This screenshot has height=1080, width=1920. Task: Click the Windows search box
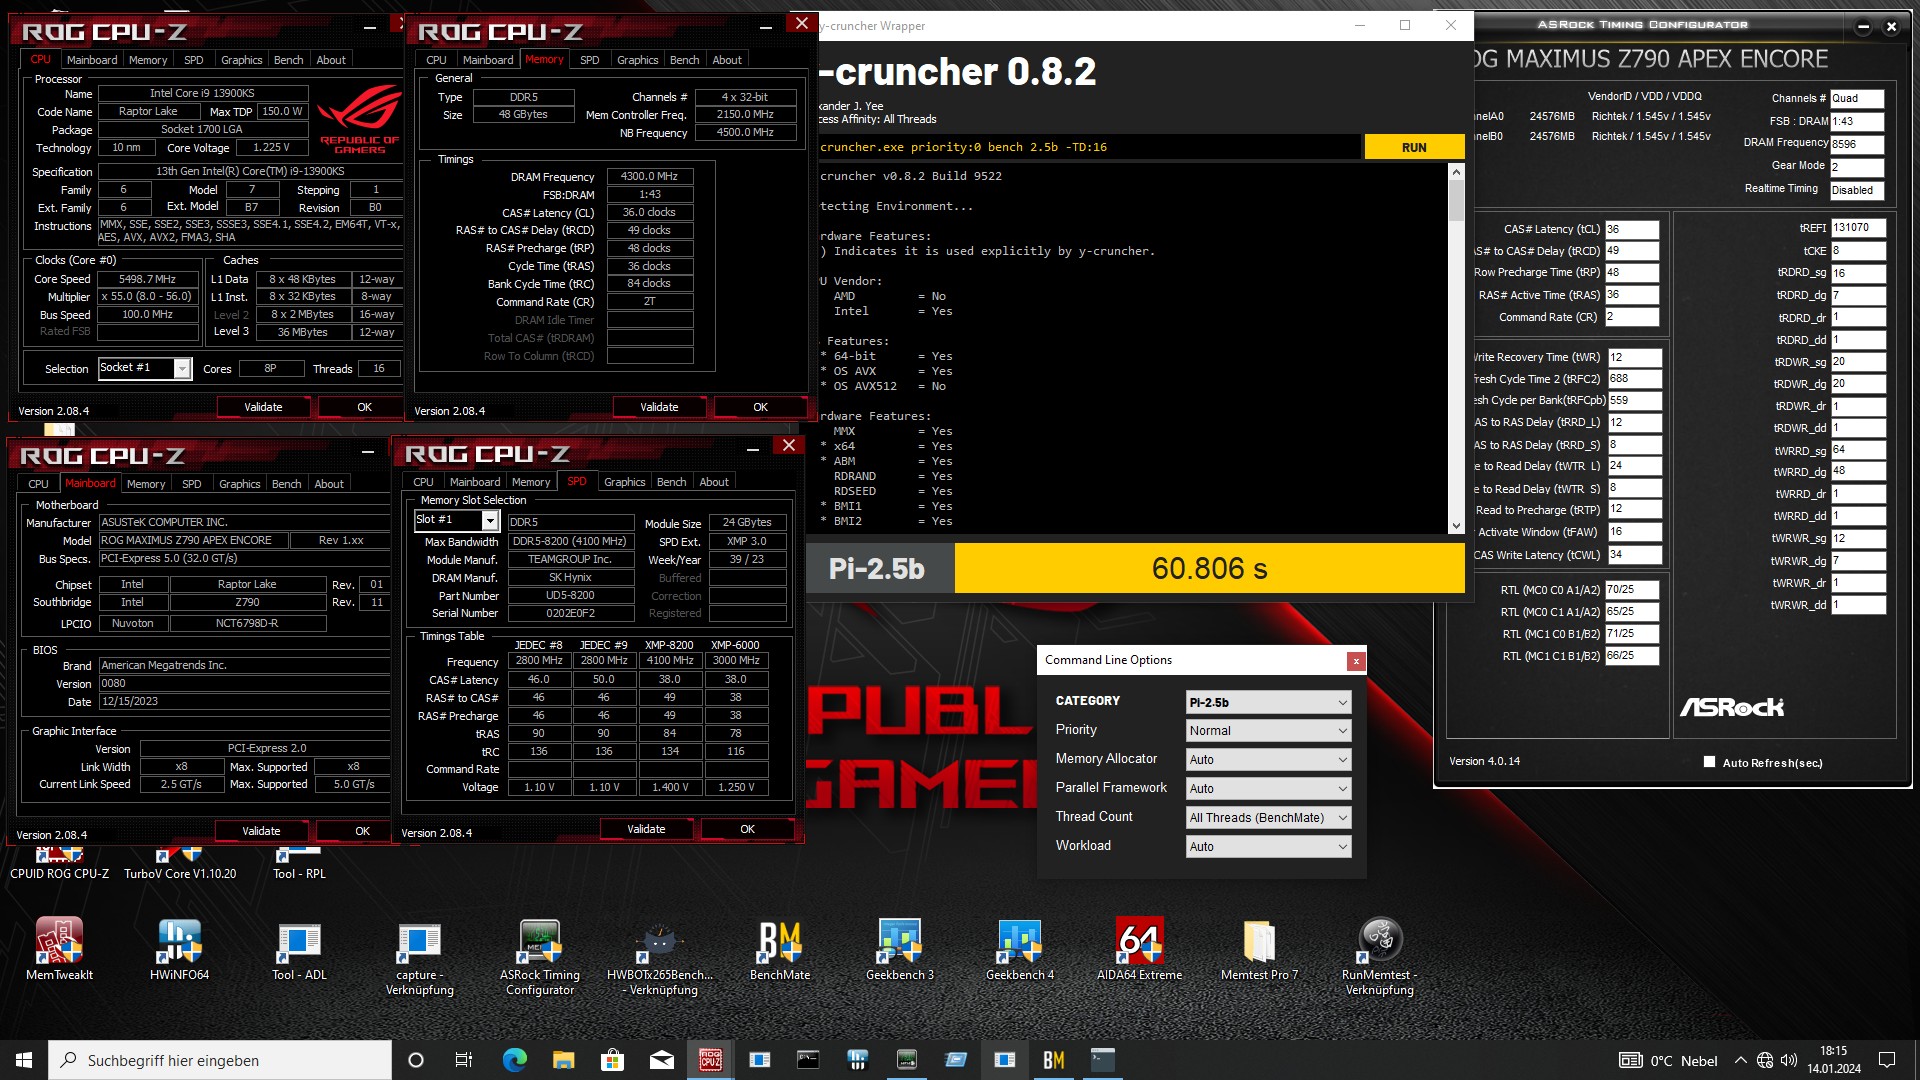[x=220, y=1060]
